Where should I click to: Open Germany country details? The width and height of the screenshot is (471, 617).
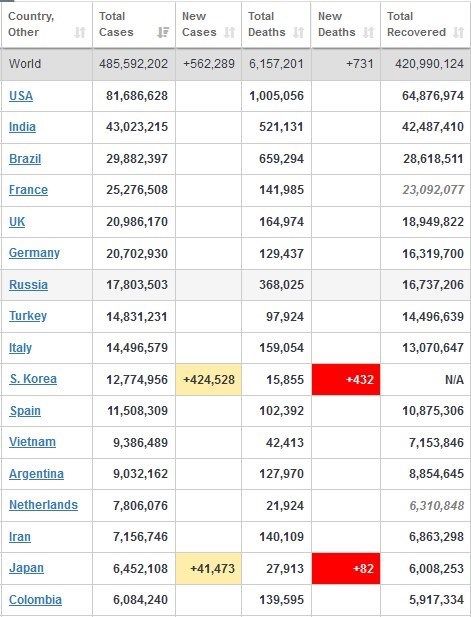[x=35, y=253]
